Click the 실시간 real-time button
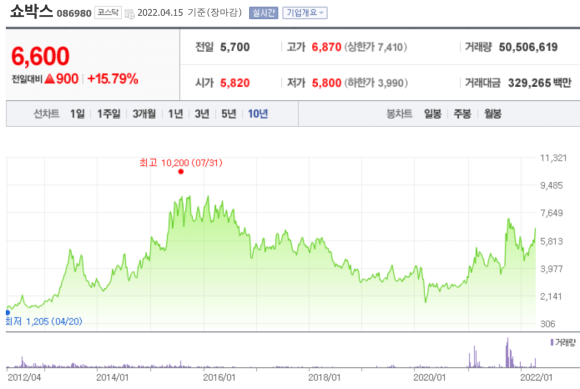The width and height of the screenshot is (580, 389). tap(263, 13)
